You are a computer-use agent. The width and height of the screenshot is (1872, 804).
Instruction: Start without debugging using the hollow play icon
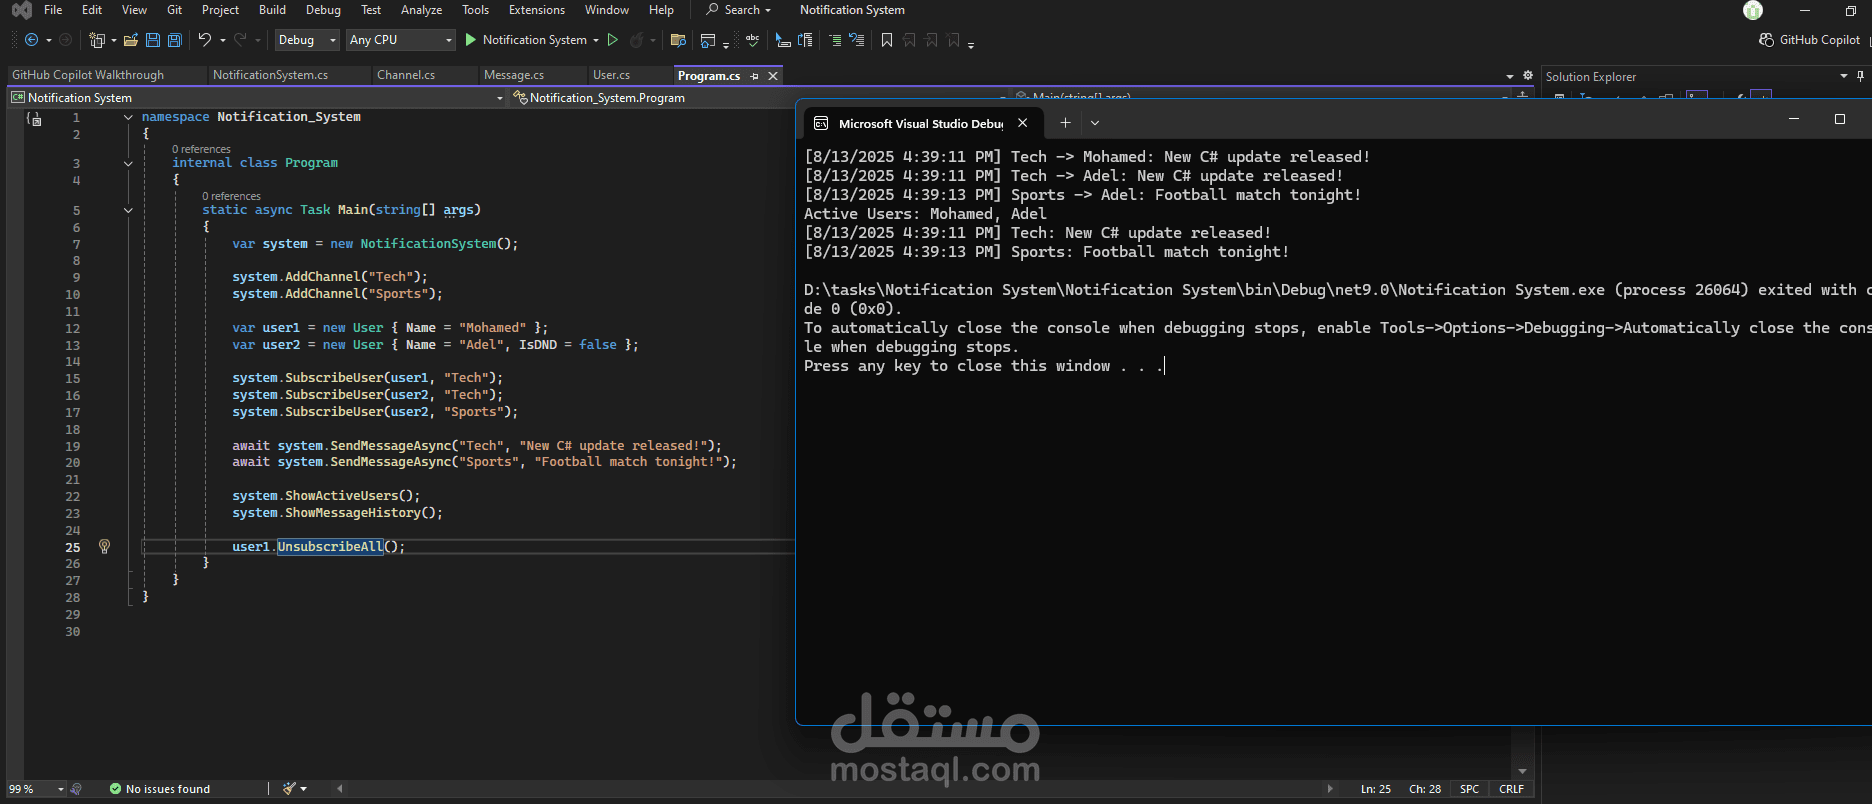coord(613,40)
